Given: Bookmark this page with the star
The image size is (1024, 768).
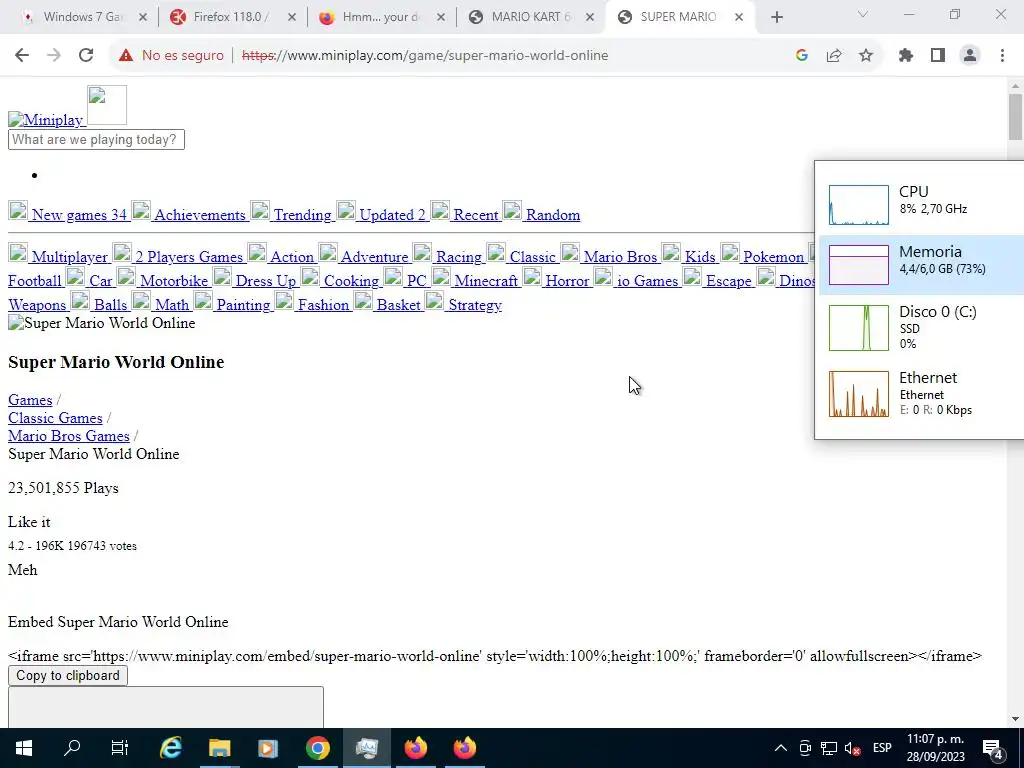Looking at the screenshot, I should 866,56.
